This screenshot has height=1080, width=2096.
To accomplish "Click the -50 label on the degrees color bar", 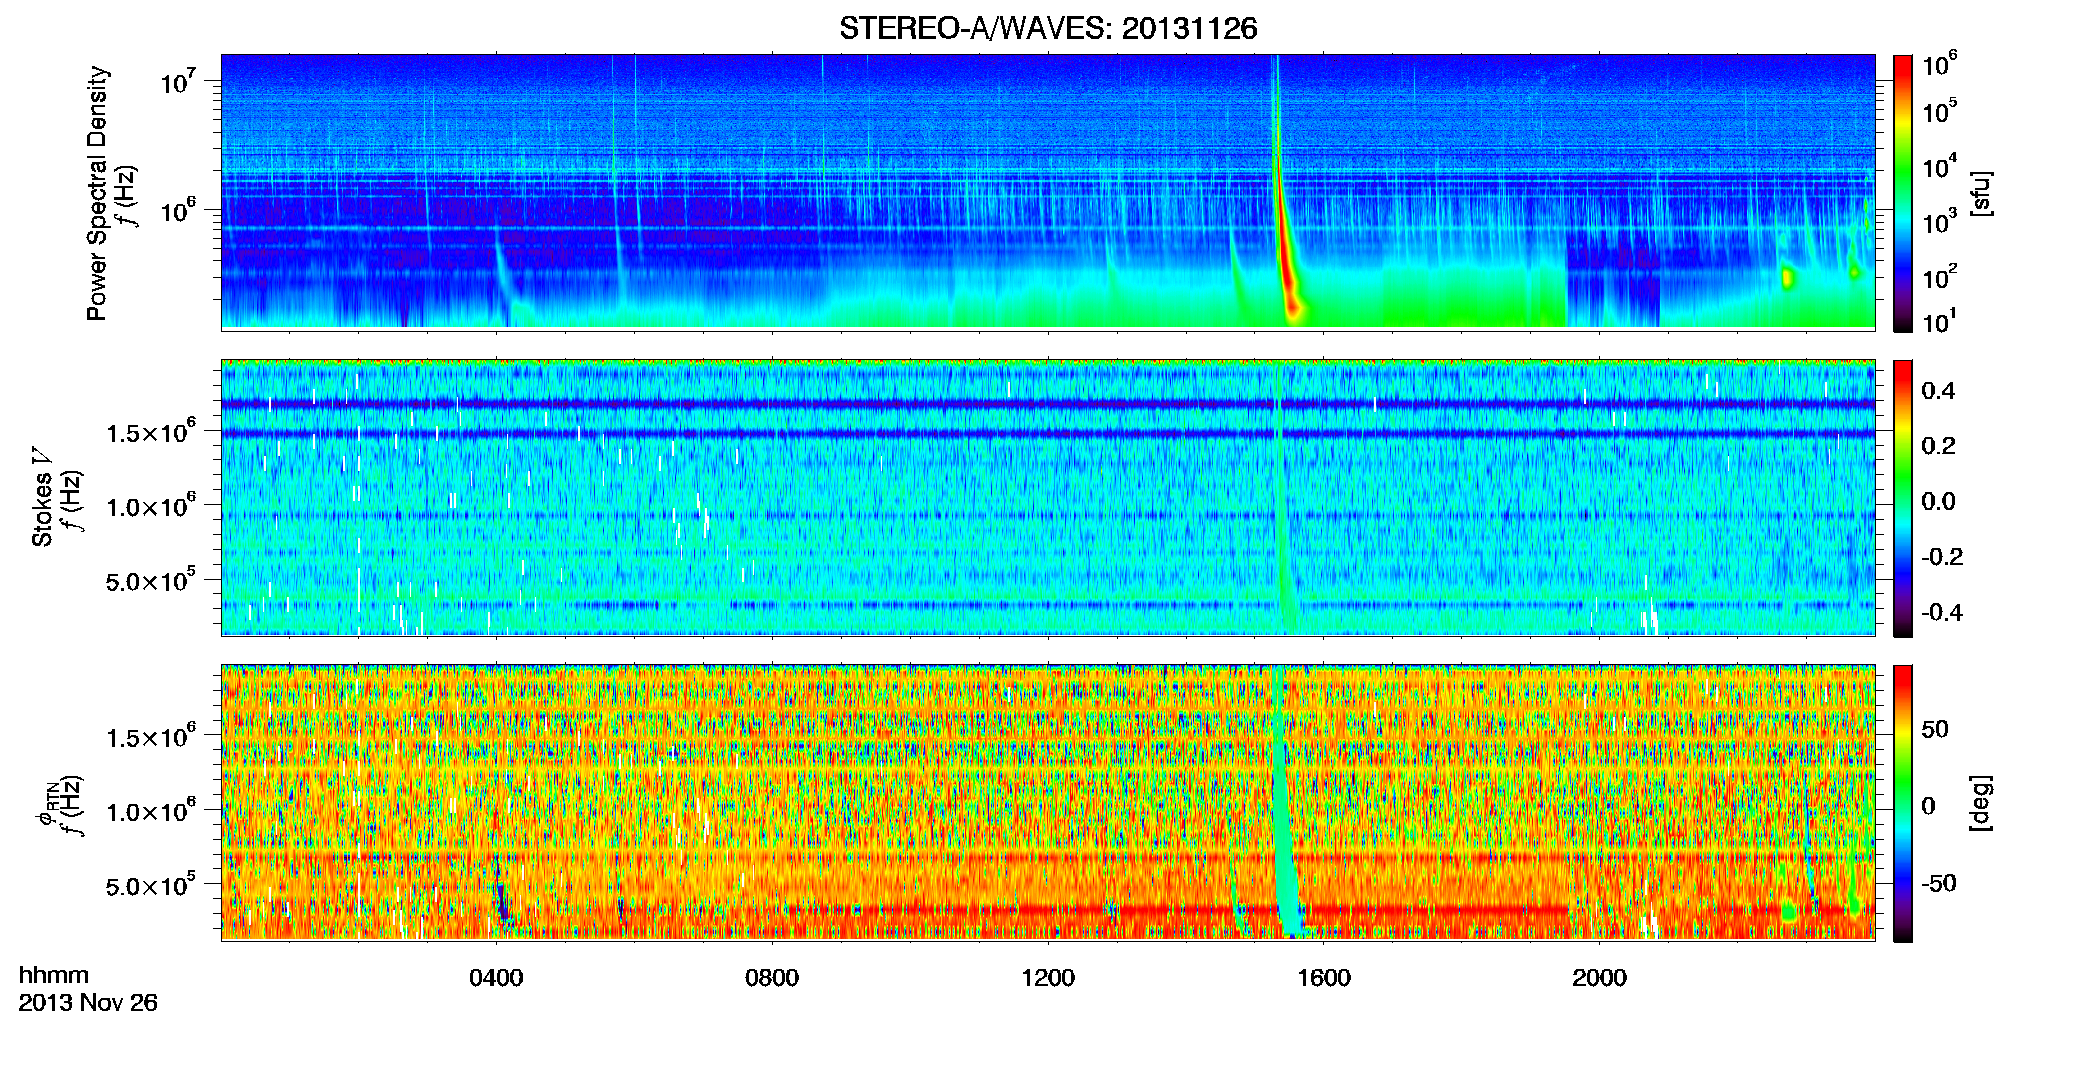I will 1938,883.
